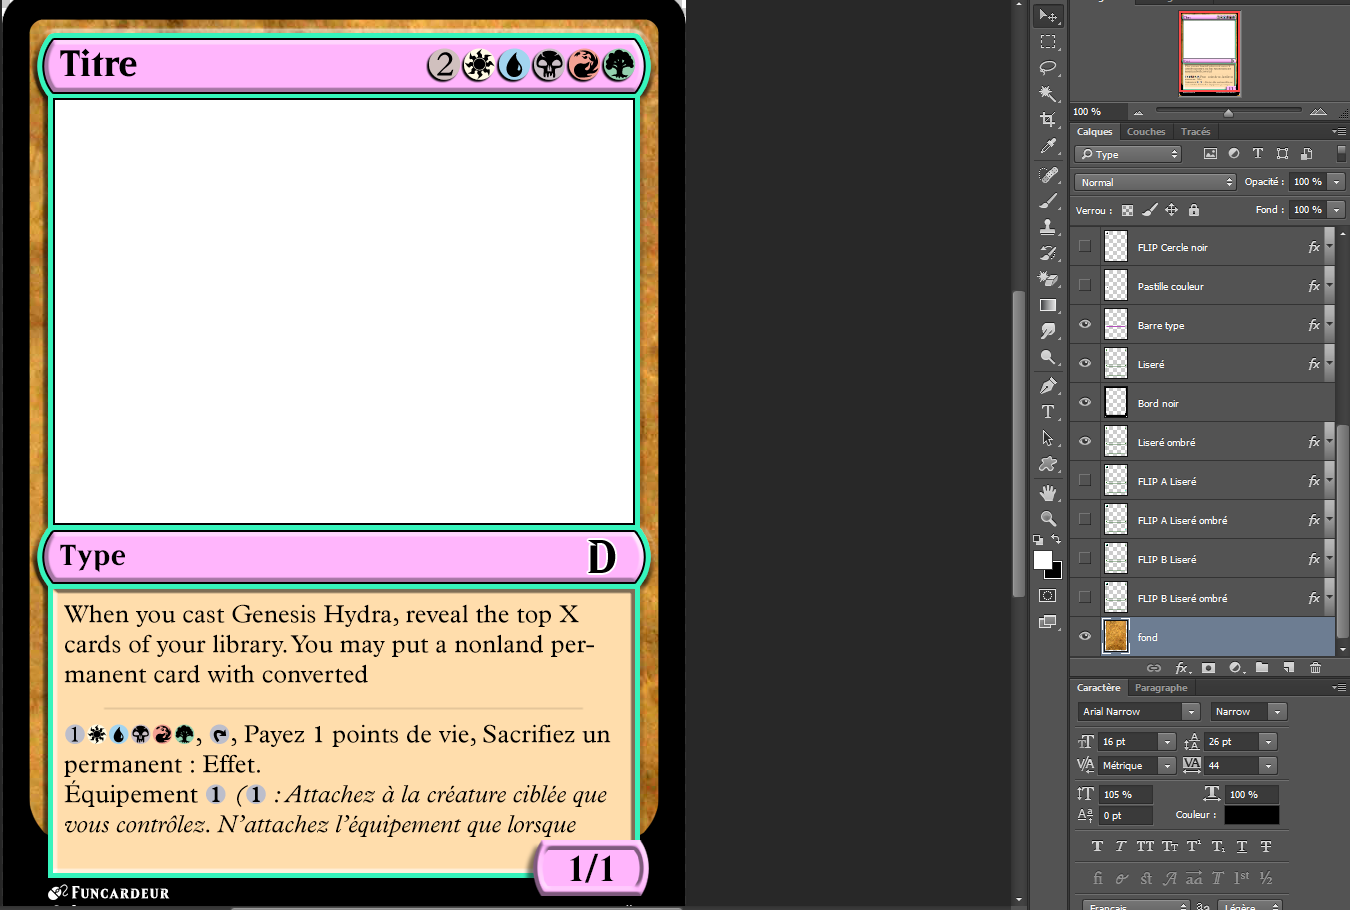Toggle lock all on layer

tap(1194, 210)
